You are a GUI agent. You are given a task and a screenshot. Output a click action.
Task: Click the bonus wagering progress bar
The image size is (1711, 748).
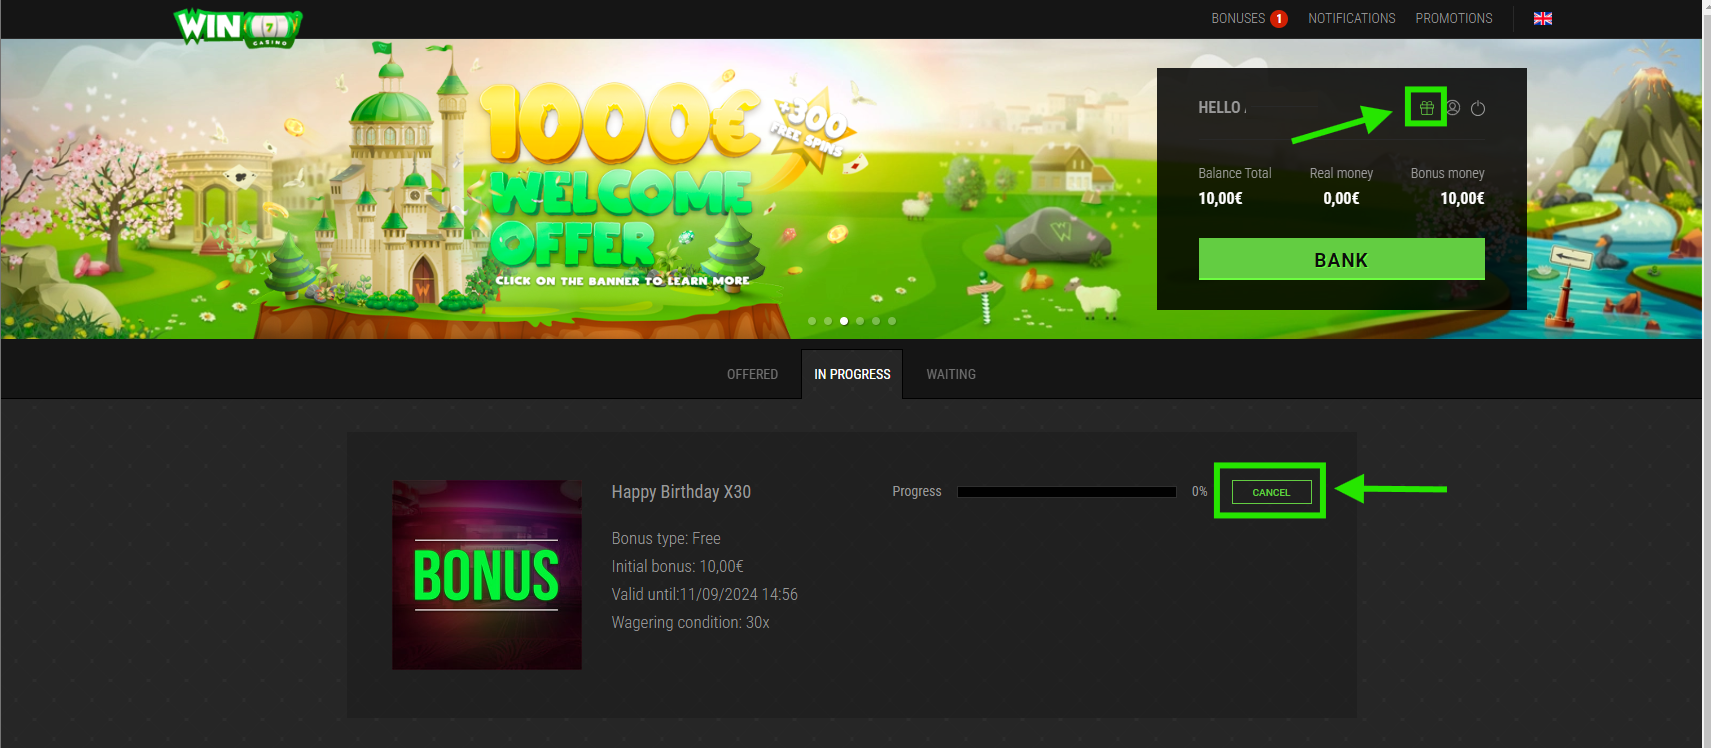click(x=1066, y=492)
